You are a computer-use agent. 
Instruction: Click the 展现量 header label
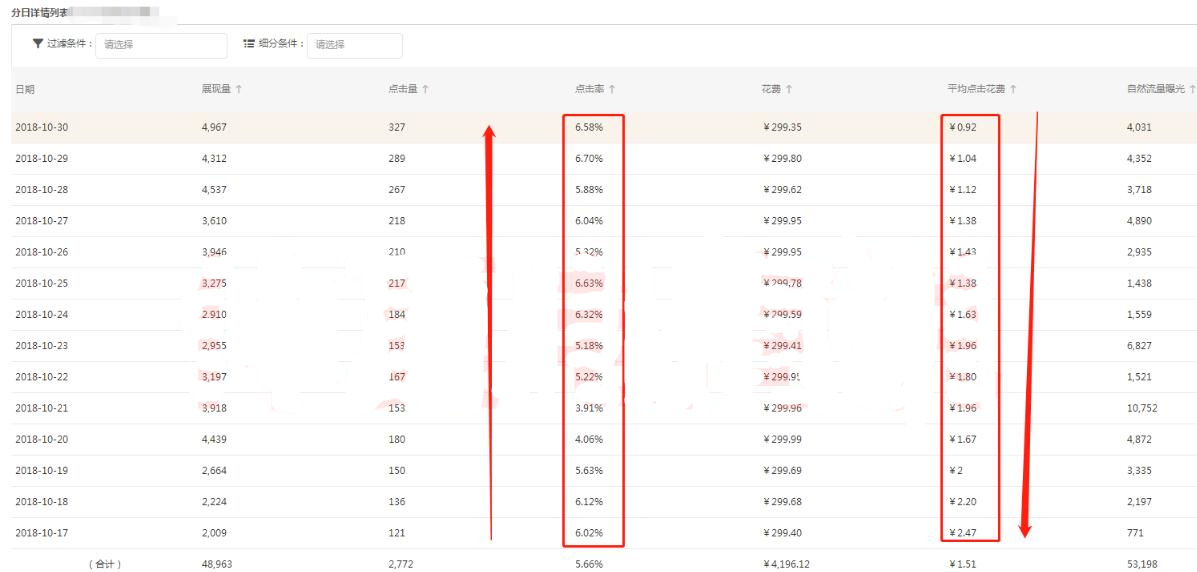(x=216, y=89)
